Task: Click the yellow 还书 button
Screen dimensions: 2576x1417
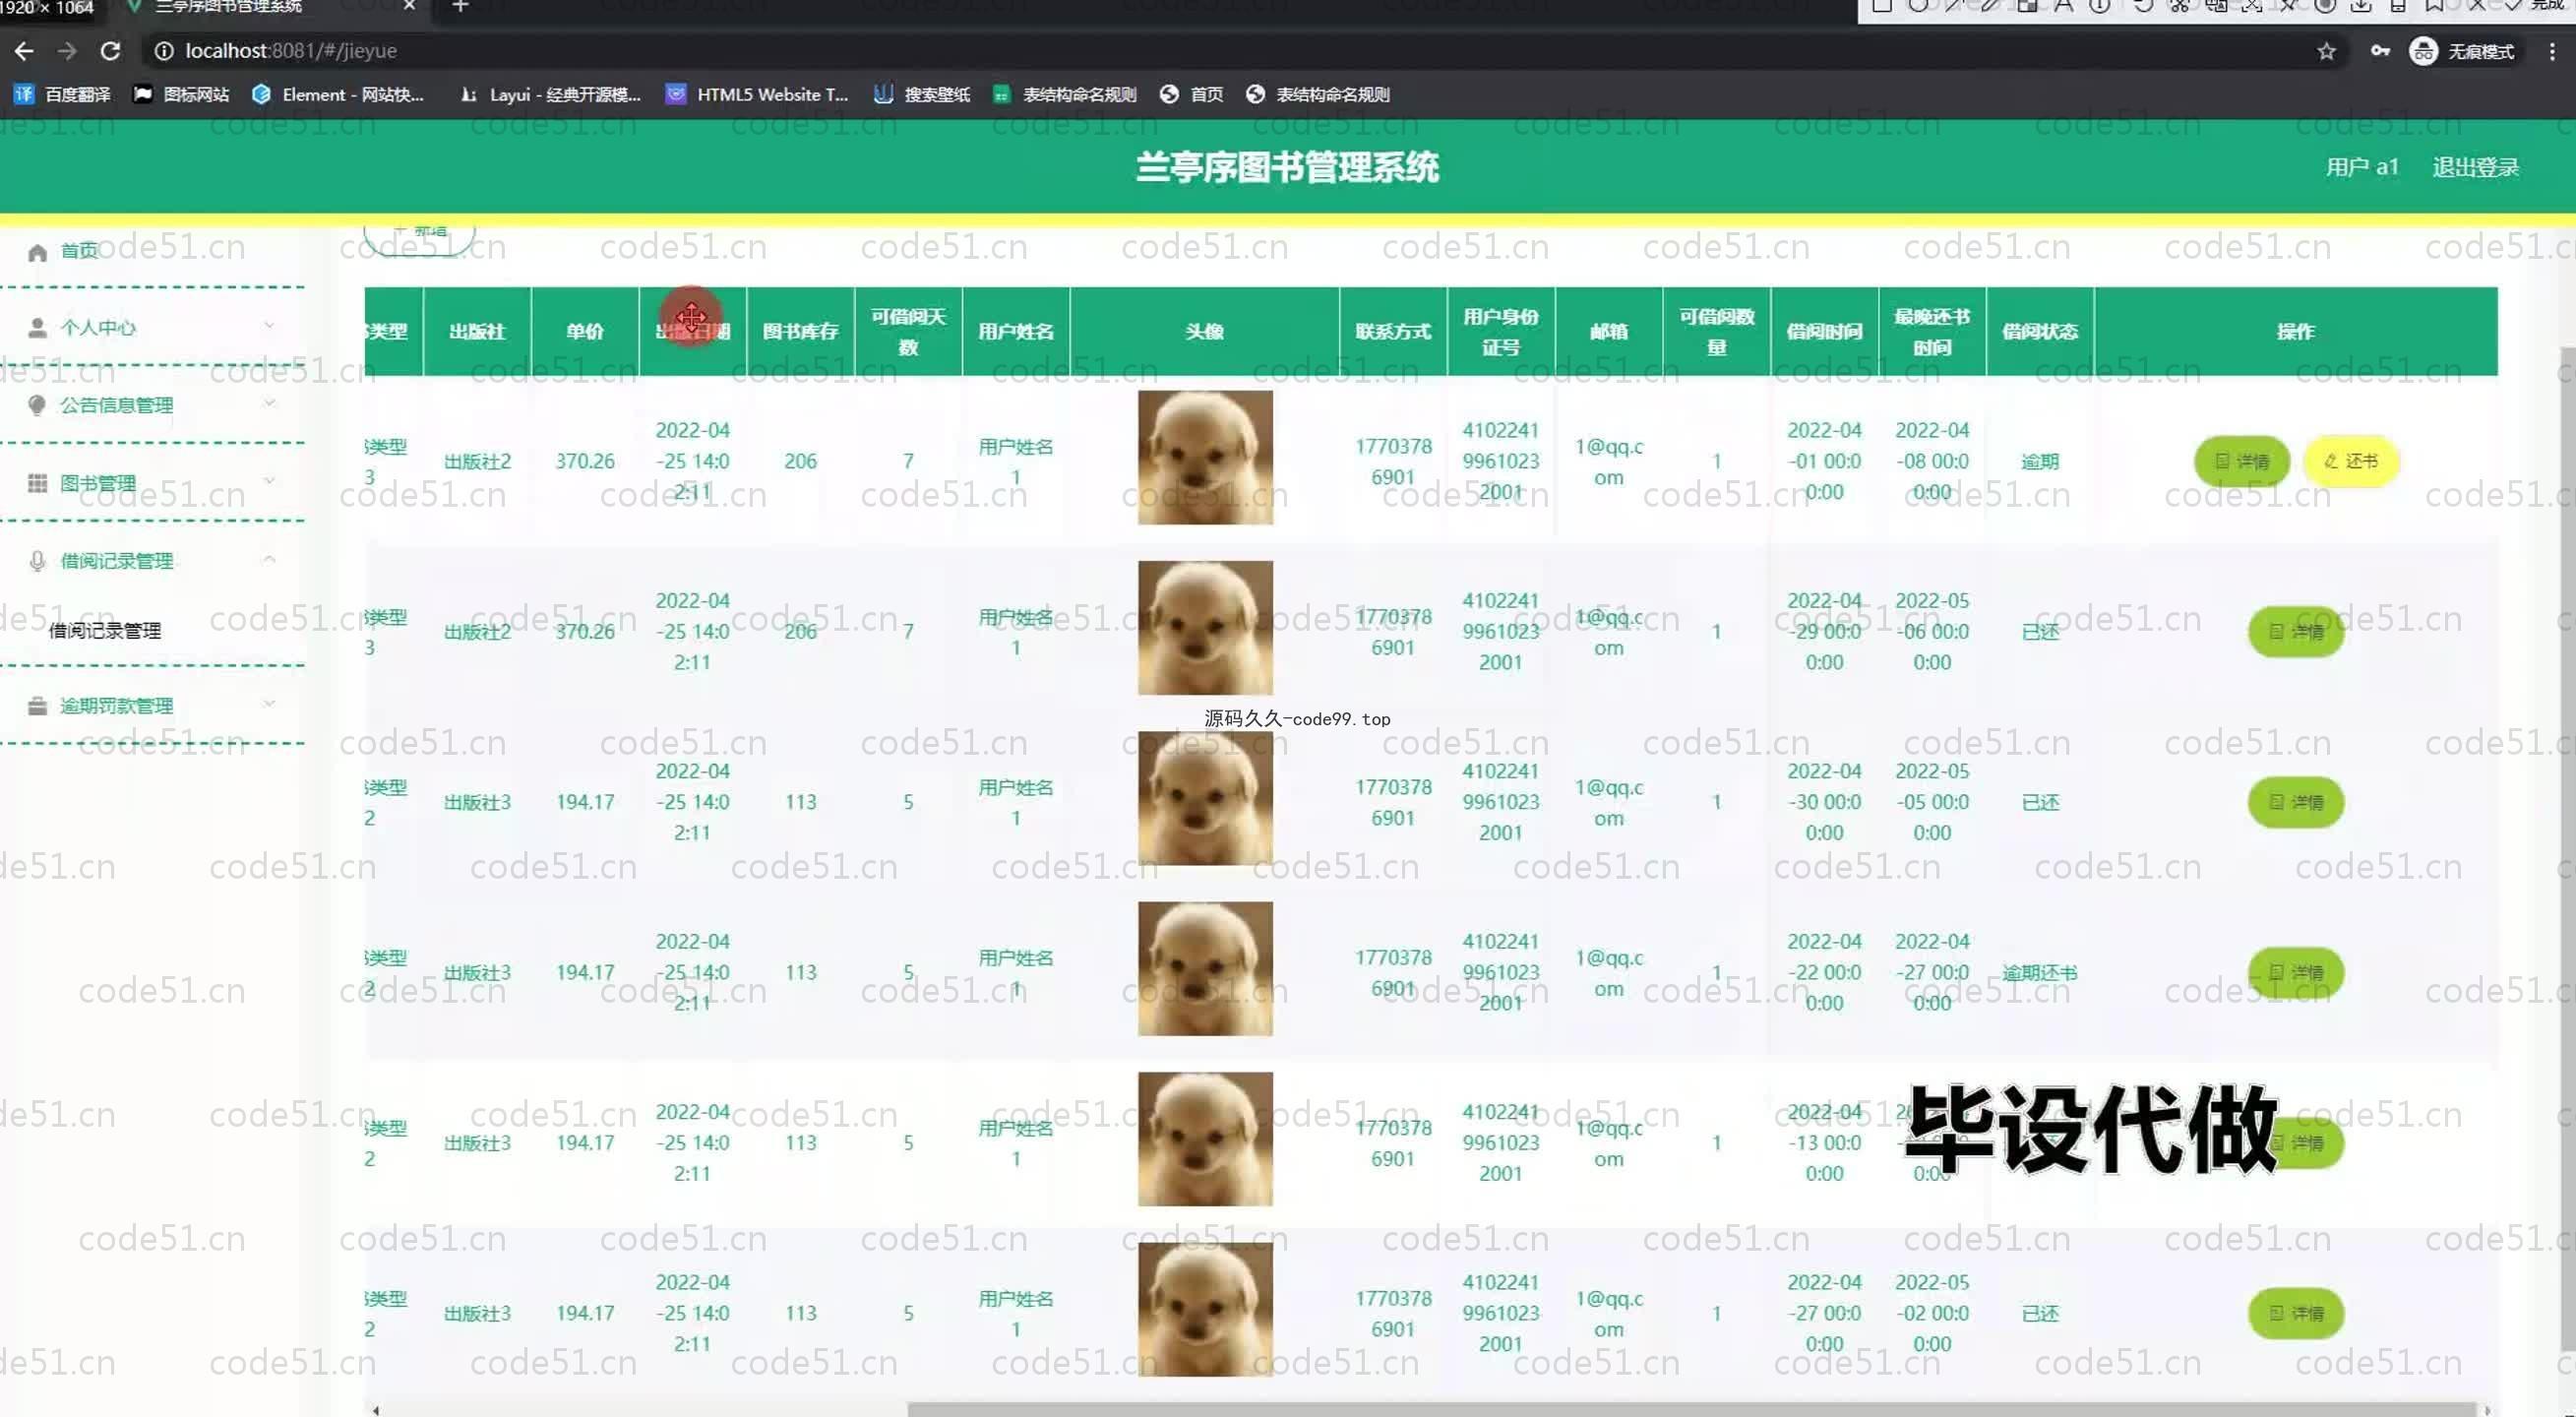Action: (x=2351, y=461)
